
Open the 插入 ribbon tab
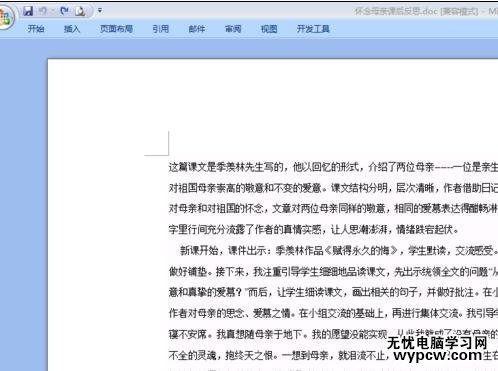[72, 29]
